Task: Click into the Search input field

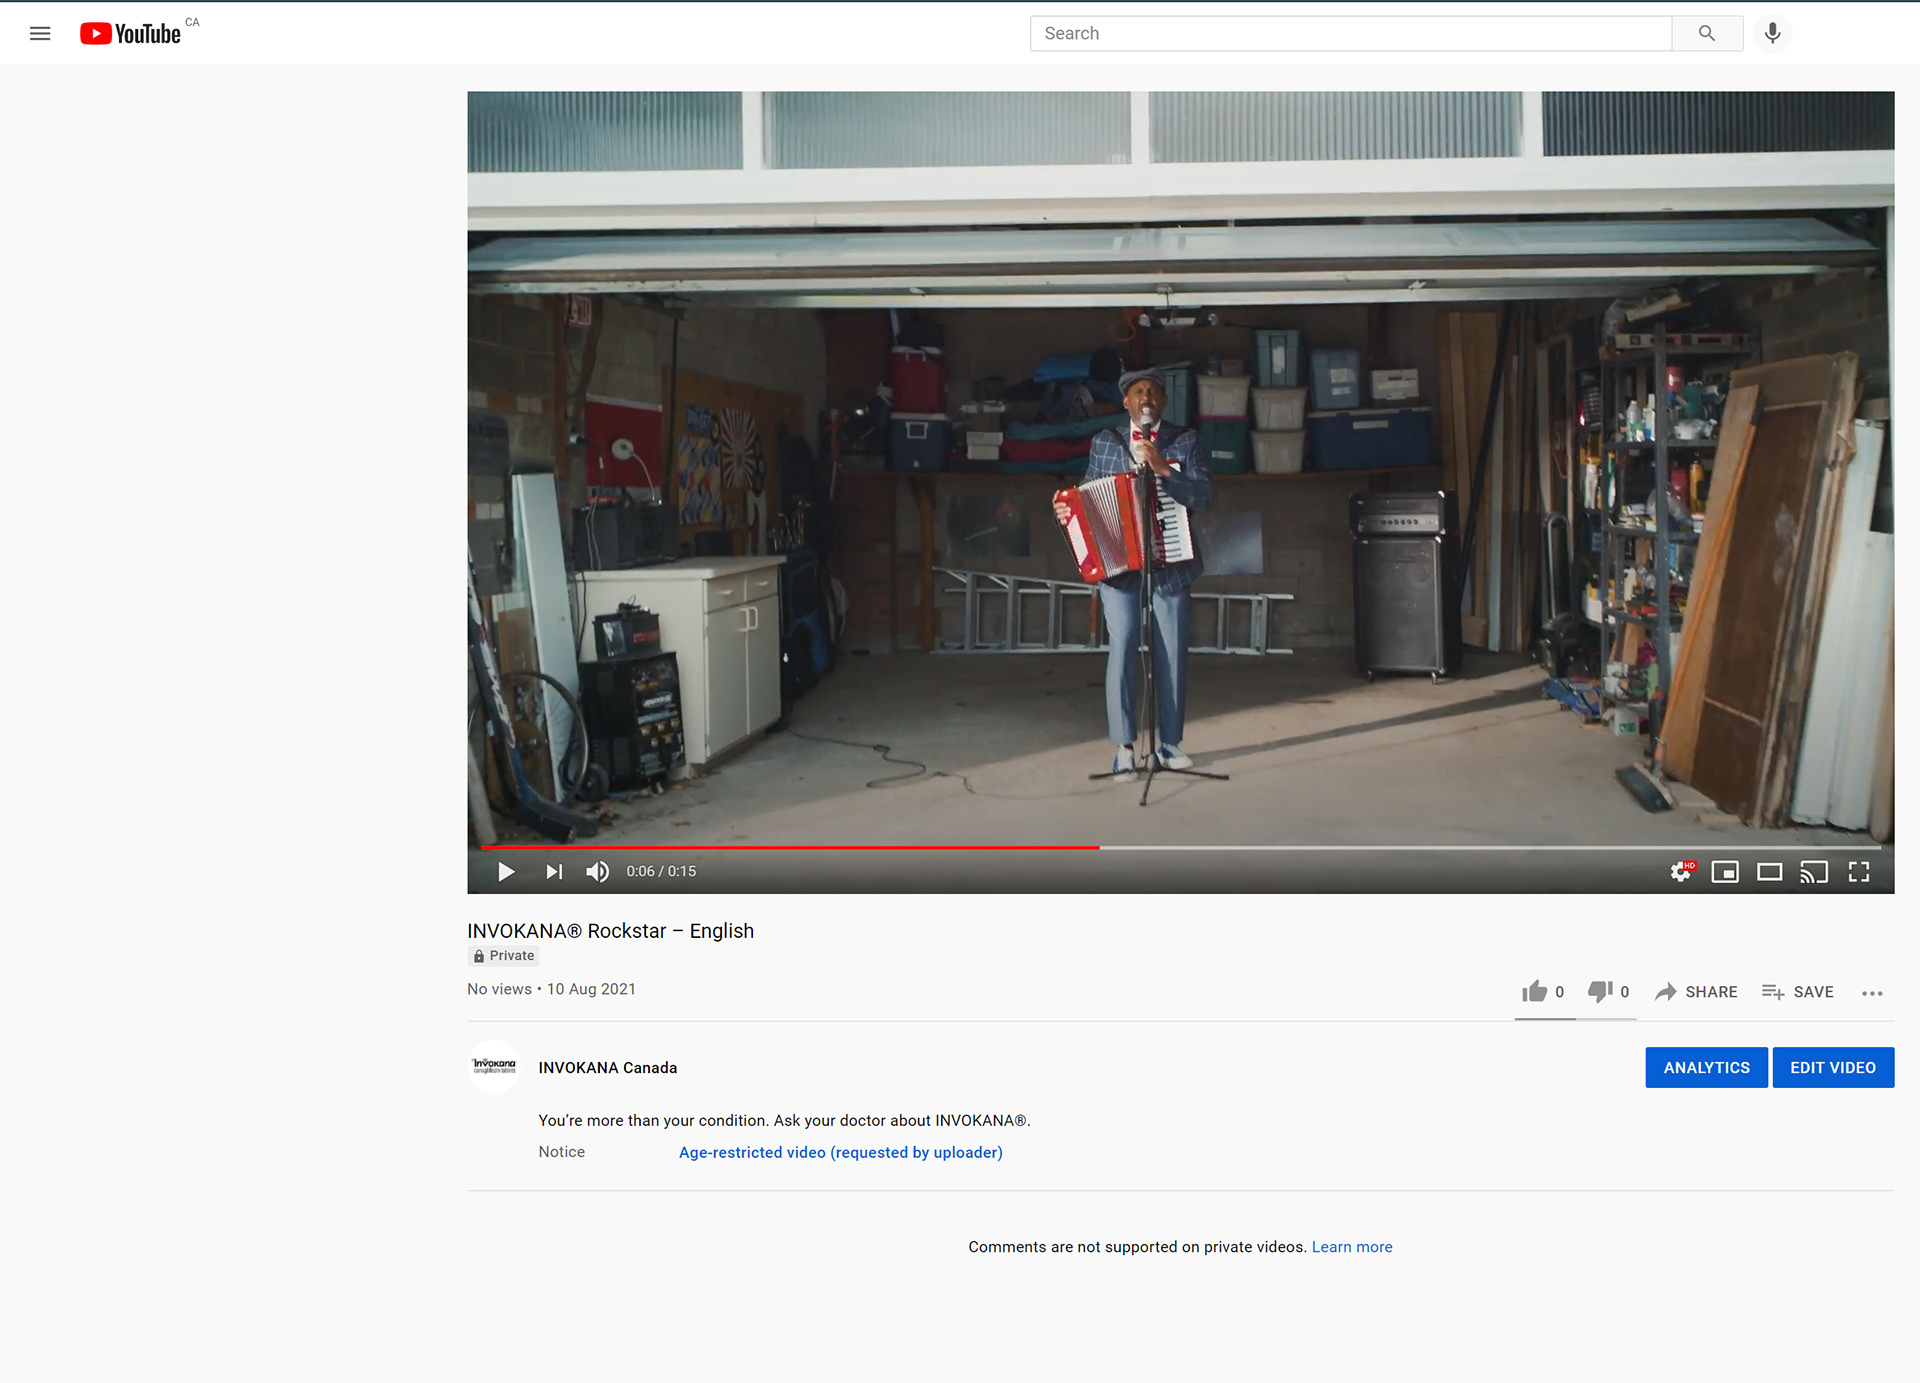Action: [x=1350, y=33]
